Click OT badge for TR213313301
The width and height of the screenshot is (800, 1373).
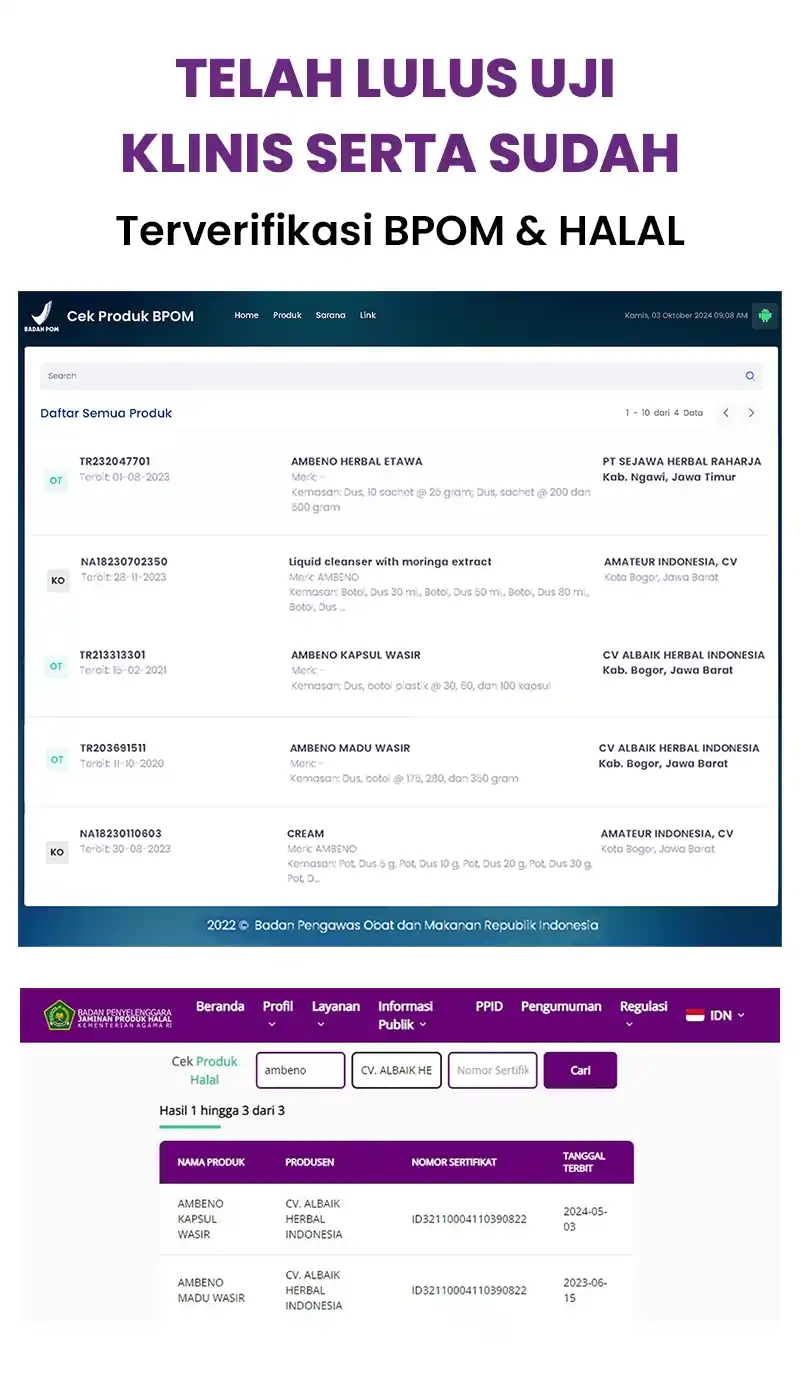56,666
